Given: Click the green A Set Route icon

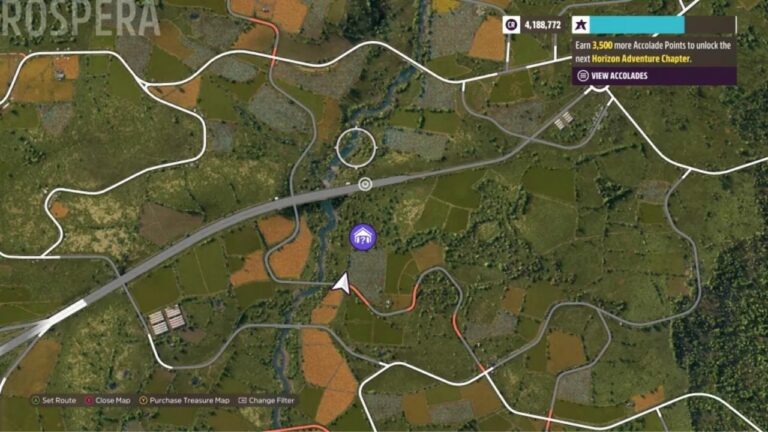Looking at the screenshot, I should [x=36, y=401].
